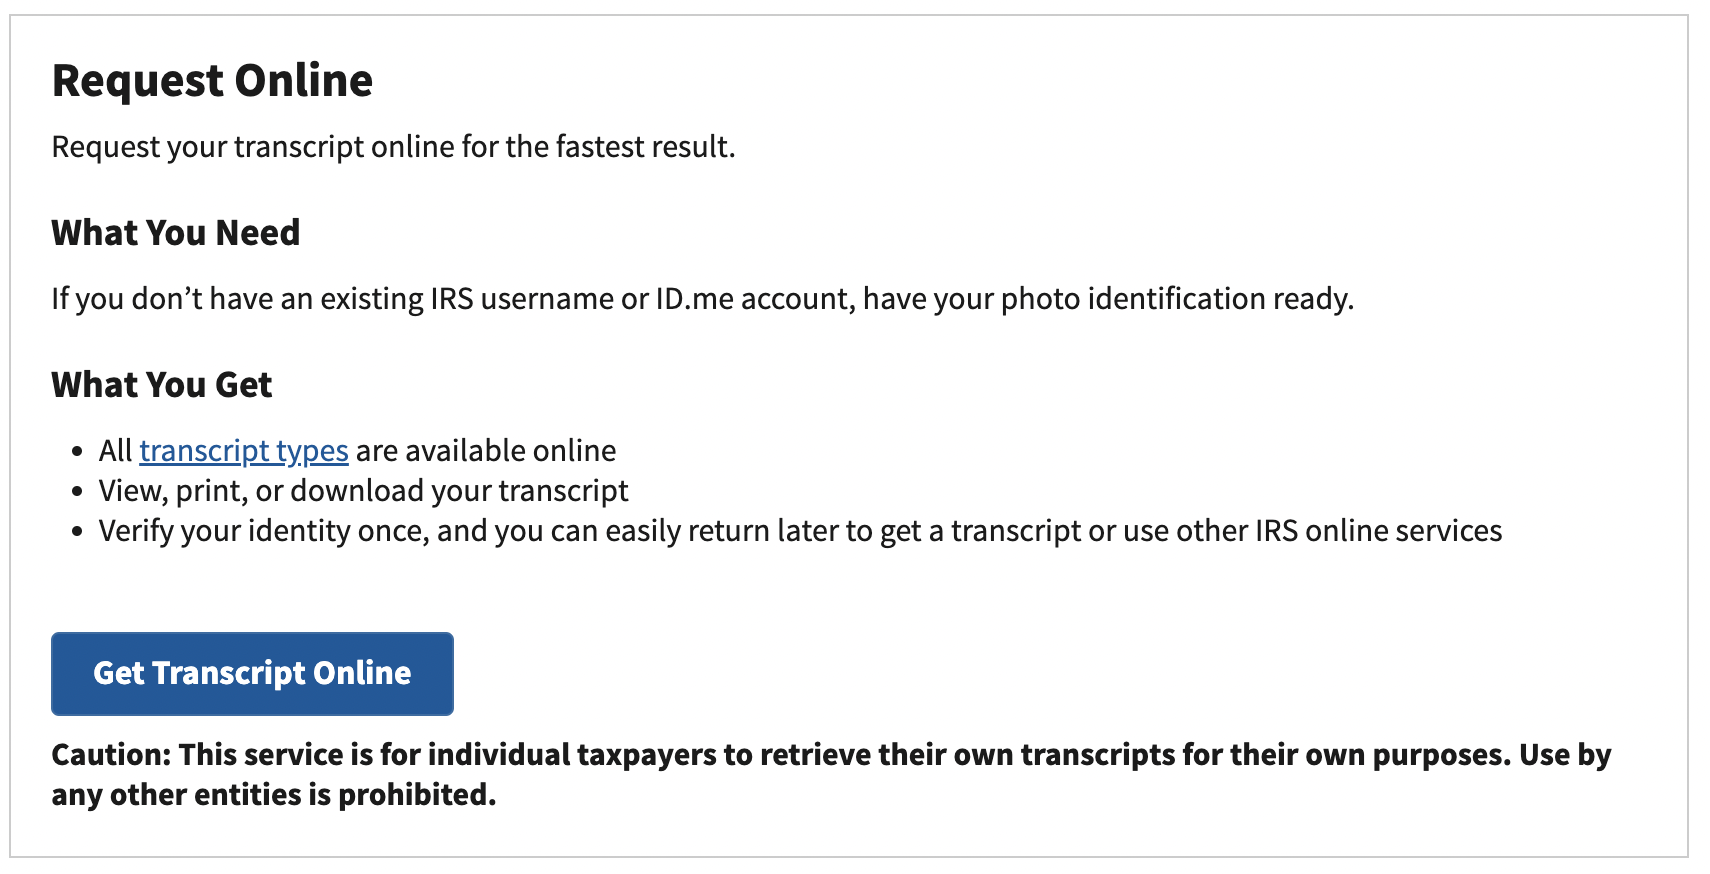The width and height of the screenshot is (1710, 874).
Task: Select the Request Online heading
Action: 213,80
